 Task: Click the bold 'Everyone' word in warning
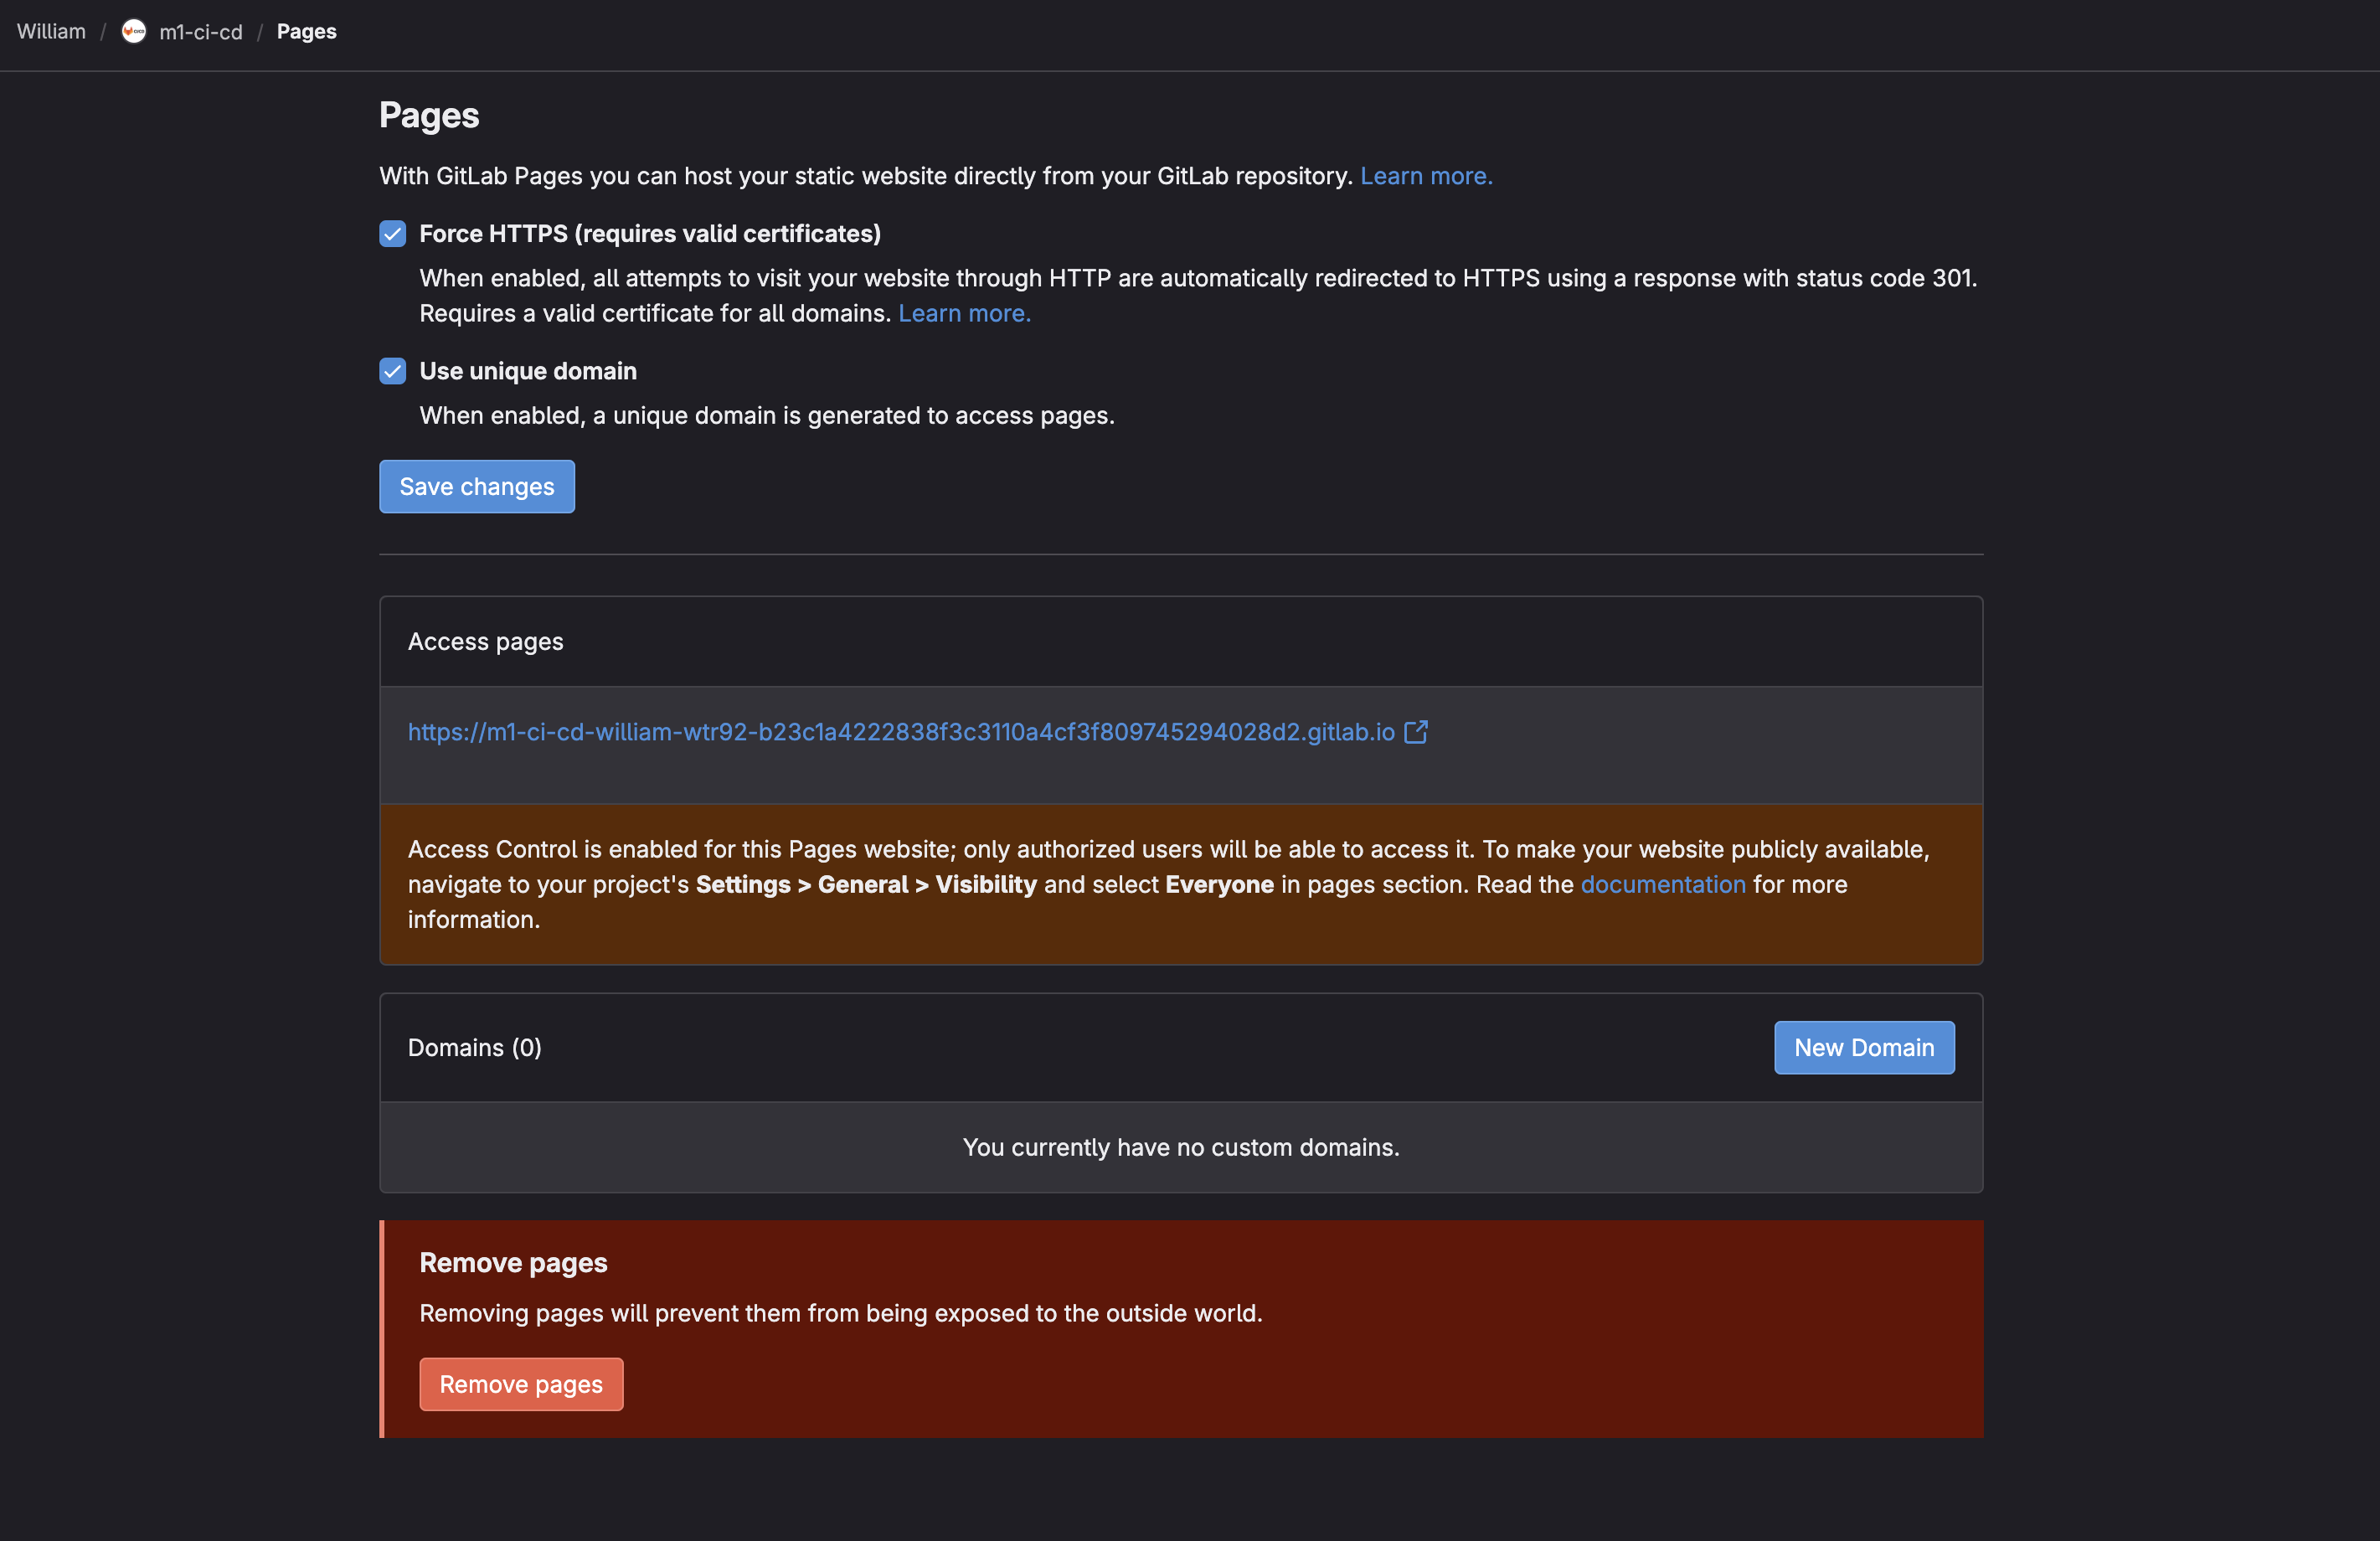point(1219,884)
